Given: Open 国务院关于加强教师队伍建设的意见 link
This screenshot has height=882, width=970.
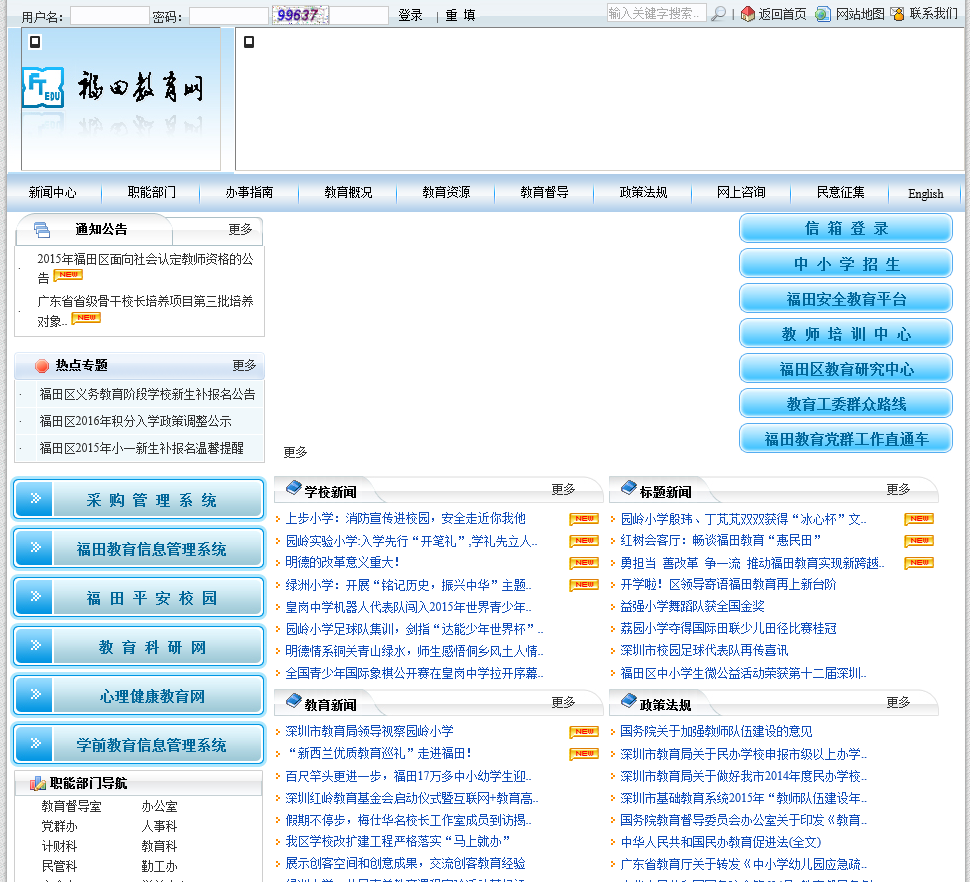Looking at the screenshot, I should pyautogui.click(x=716, y=731).
